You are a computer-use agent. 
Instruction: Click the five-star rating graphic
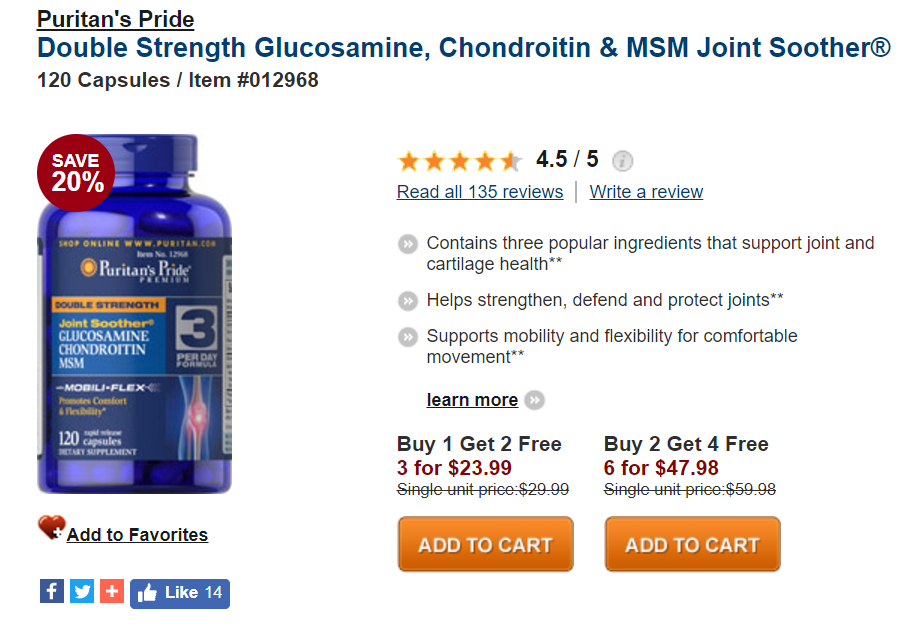click(459, 160)
